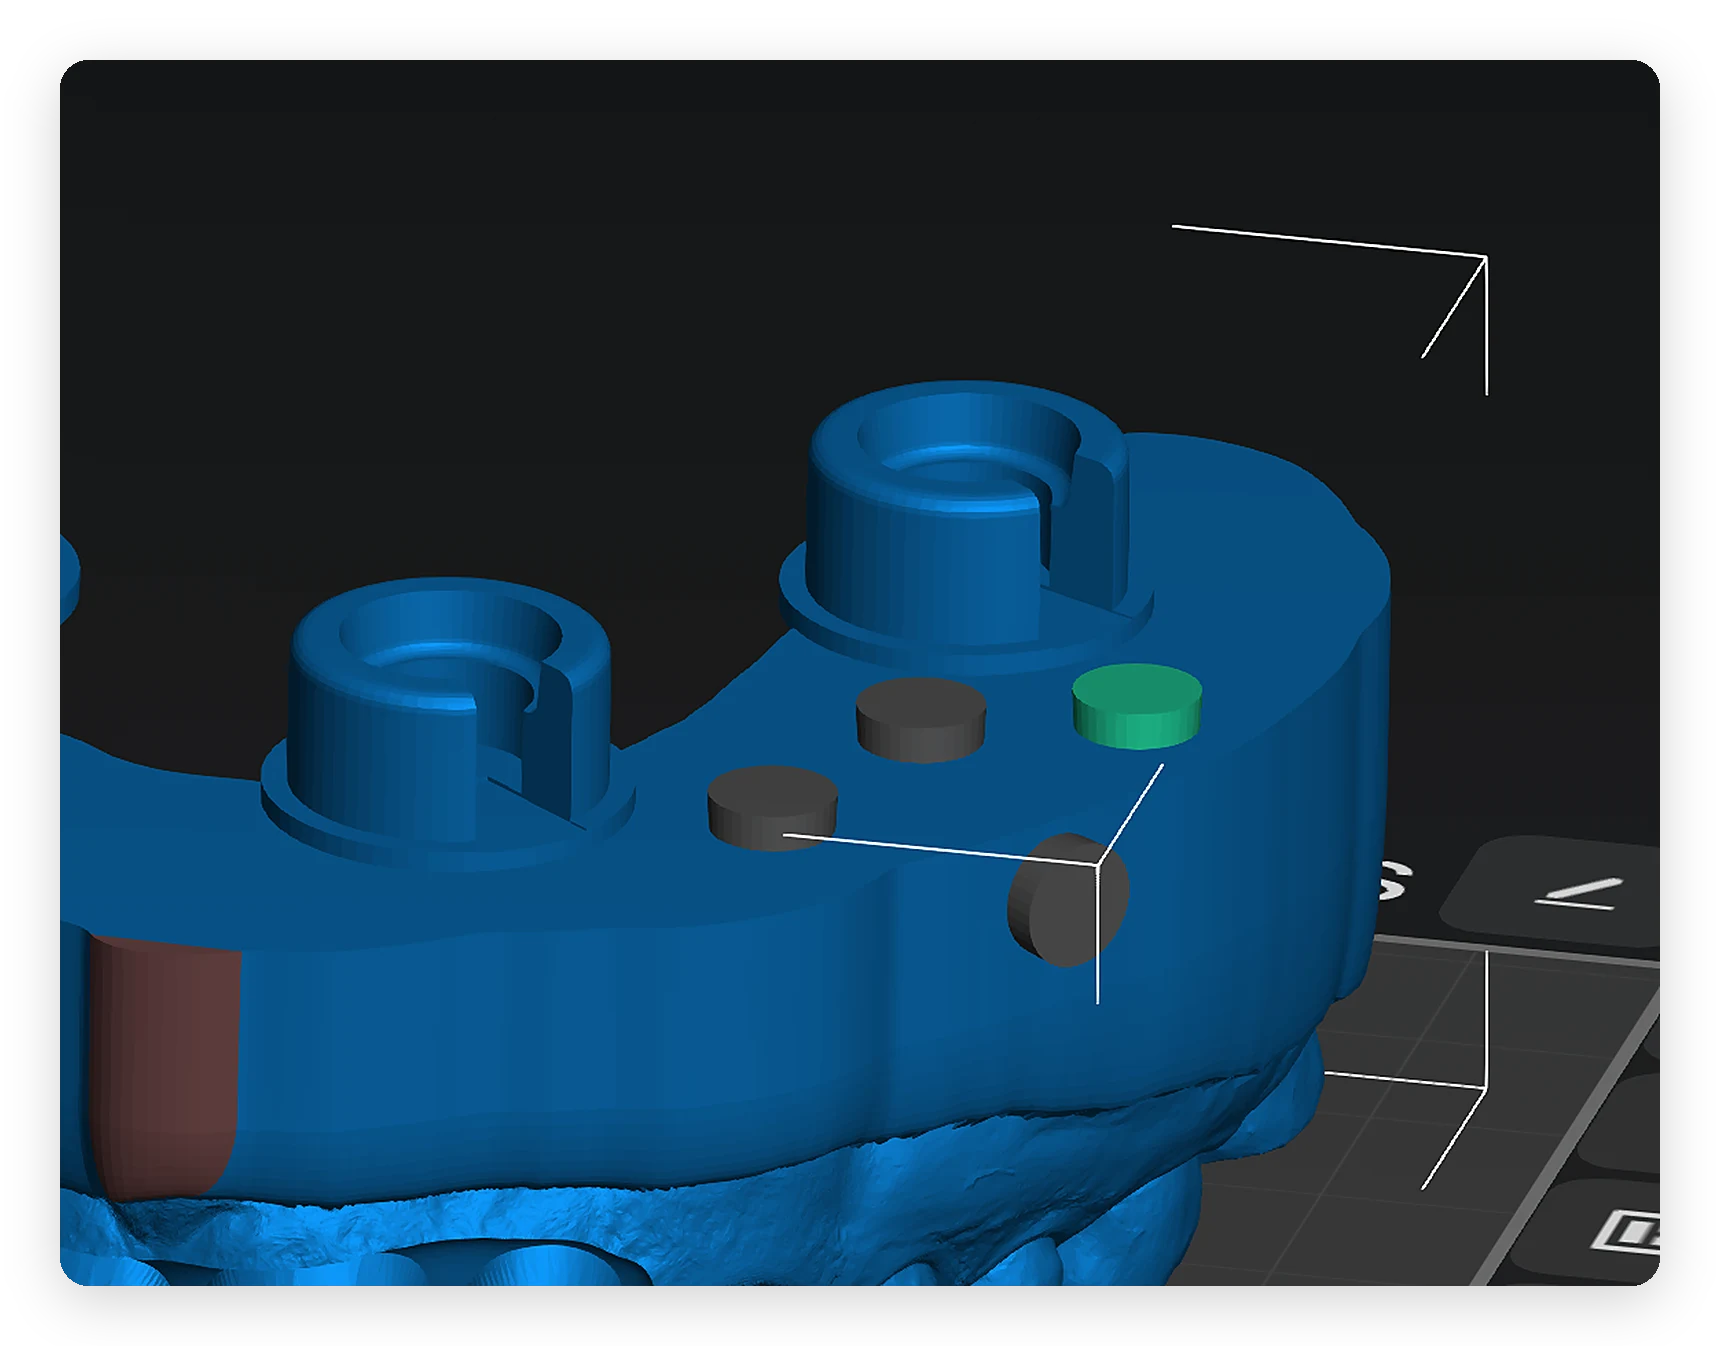Select the dark gray pad near the left sleeve
This screenshot has height=1346, width=1720.
click(772, 806)
